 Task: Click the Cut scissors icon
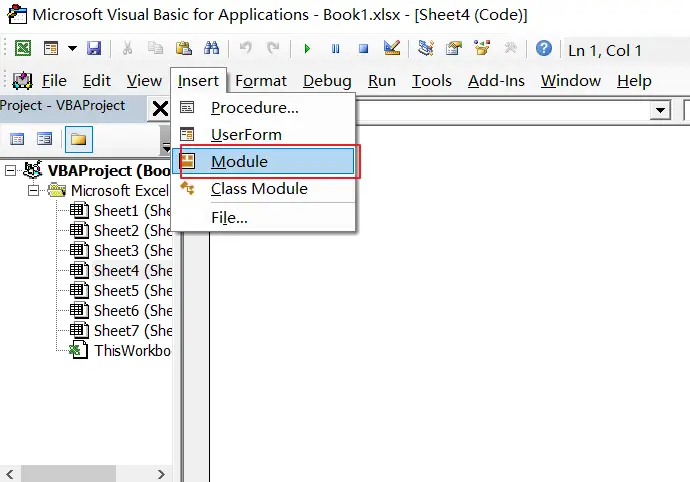pos(128,48)
